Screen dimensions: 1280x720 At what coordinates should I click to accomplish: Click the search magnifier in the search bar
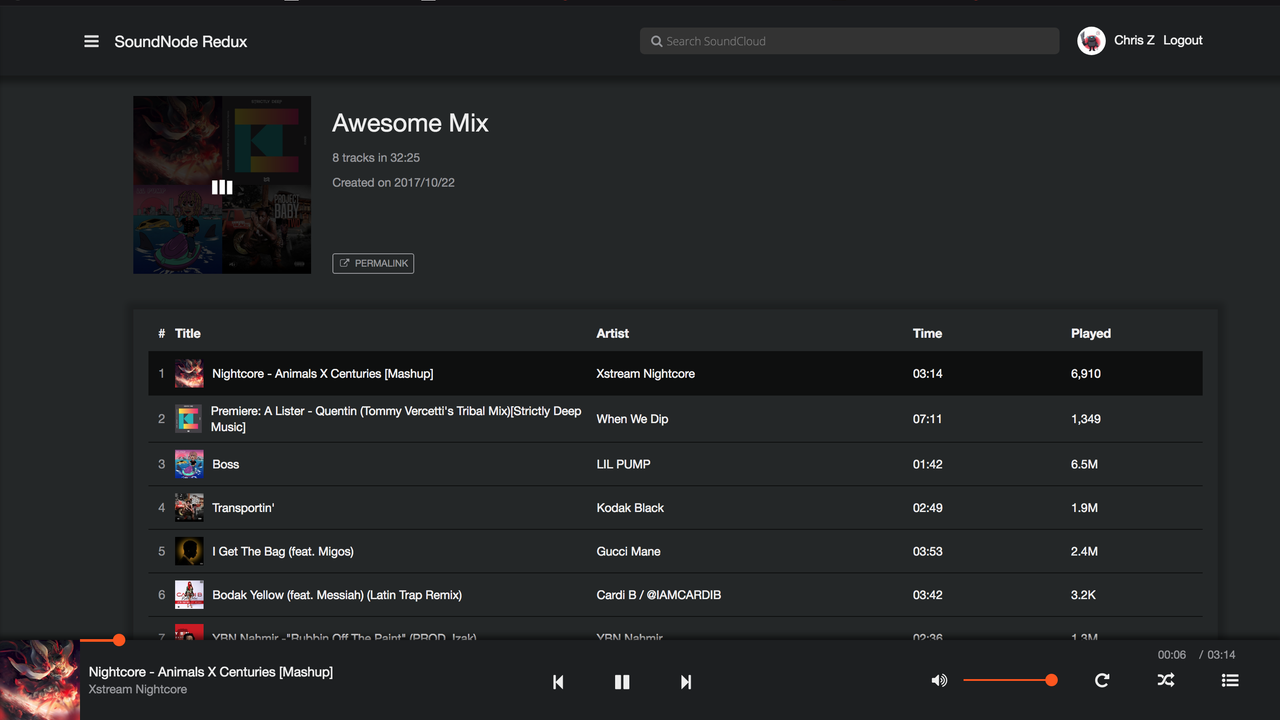tap(657, 41)
